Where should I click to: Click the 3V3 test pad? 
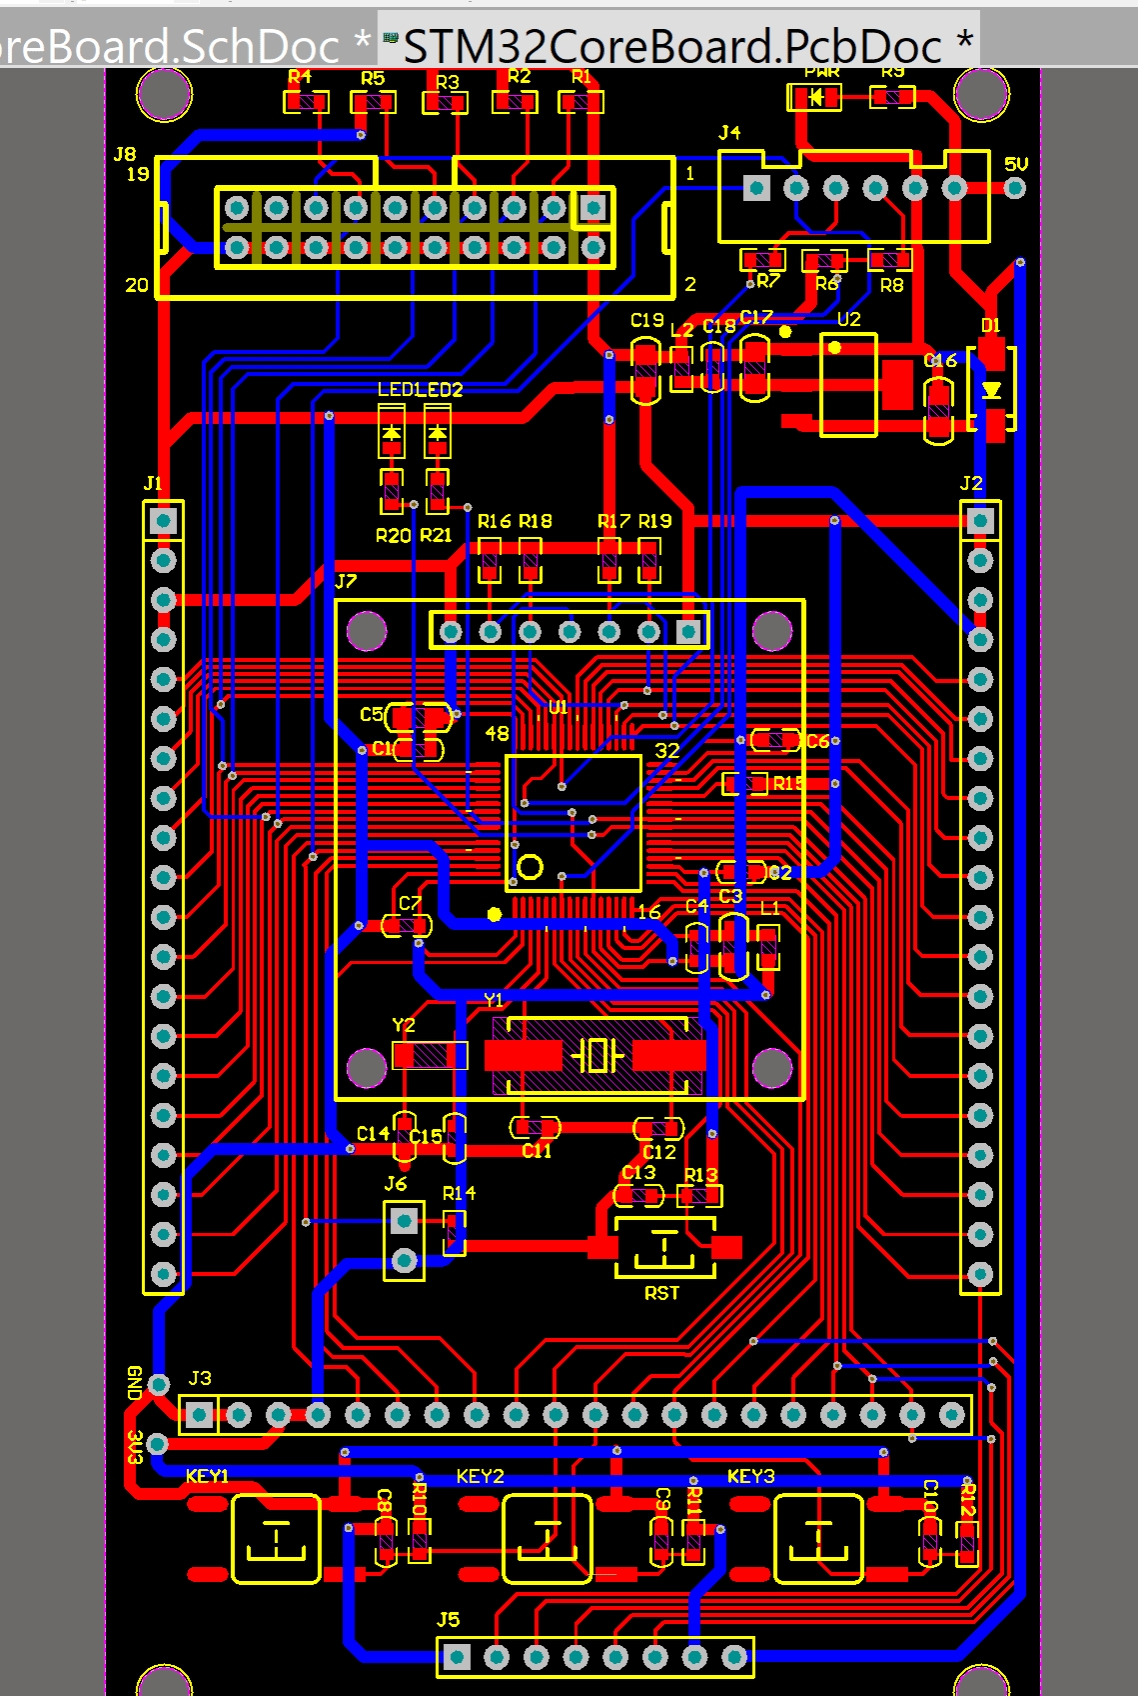[x=158, y=1442]
